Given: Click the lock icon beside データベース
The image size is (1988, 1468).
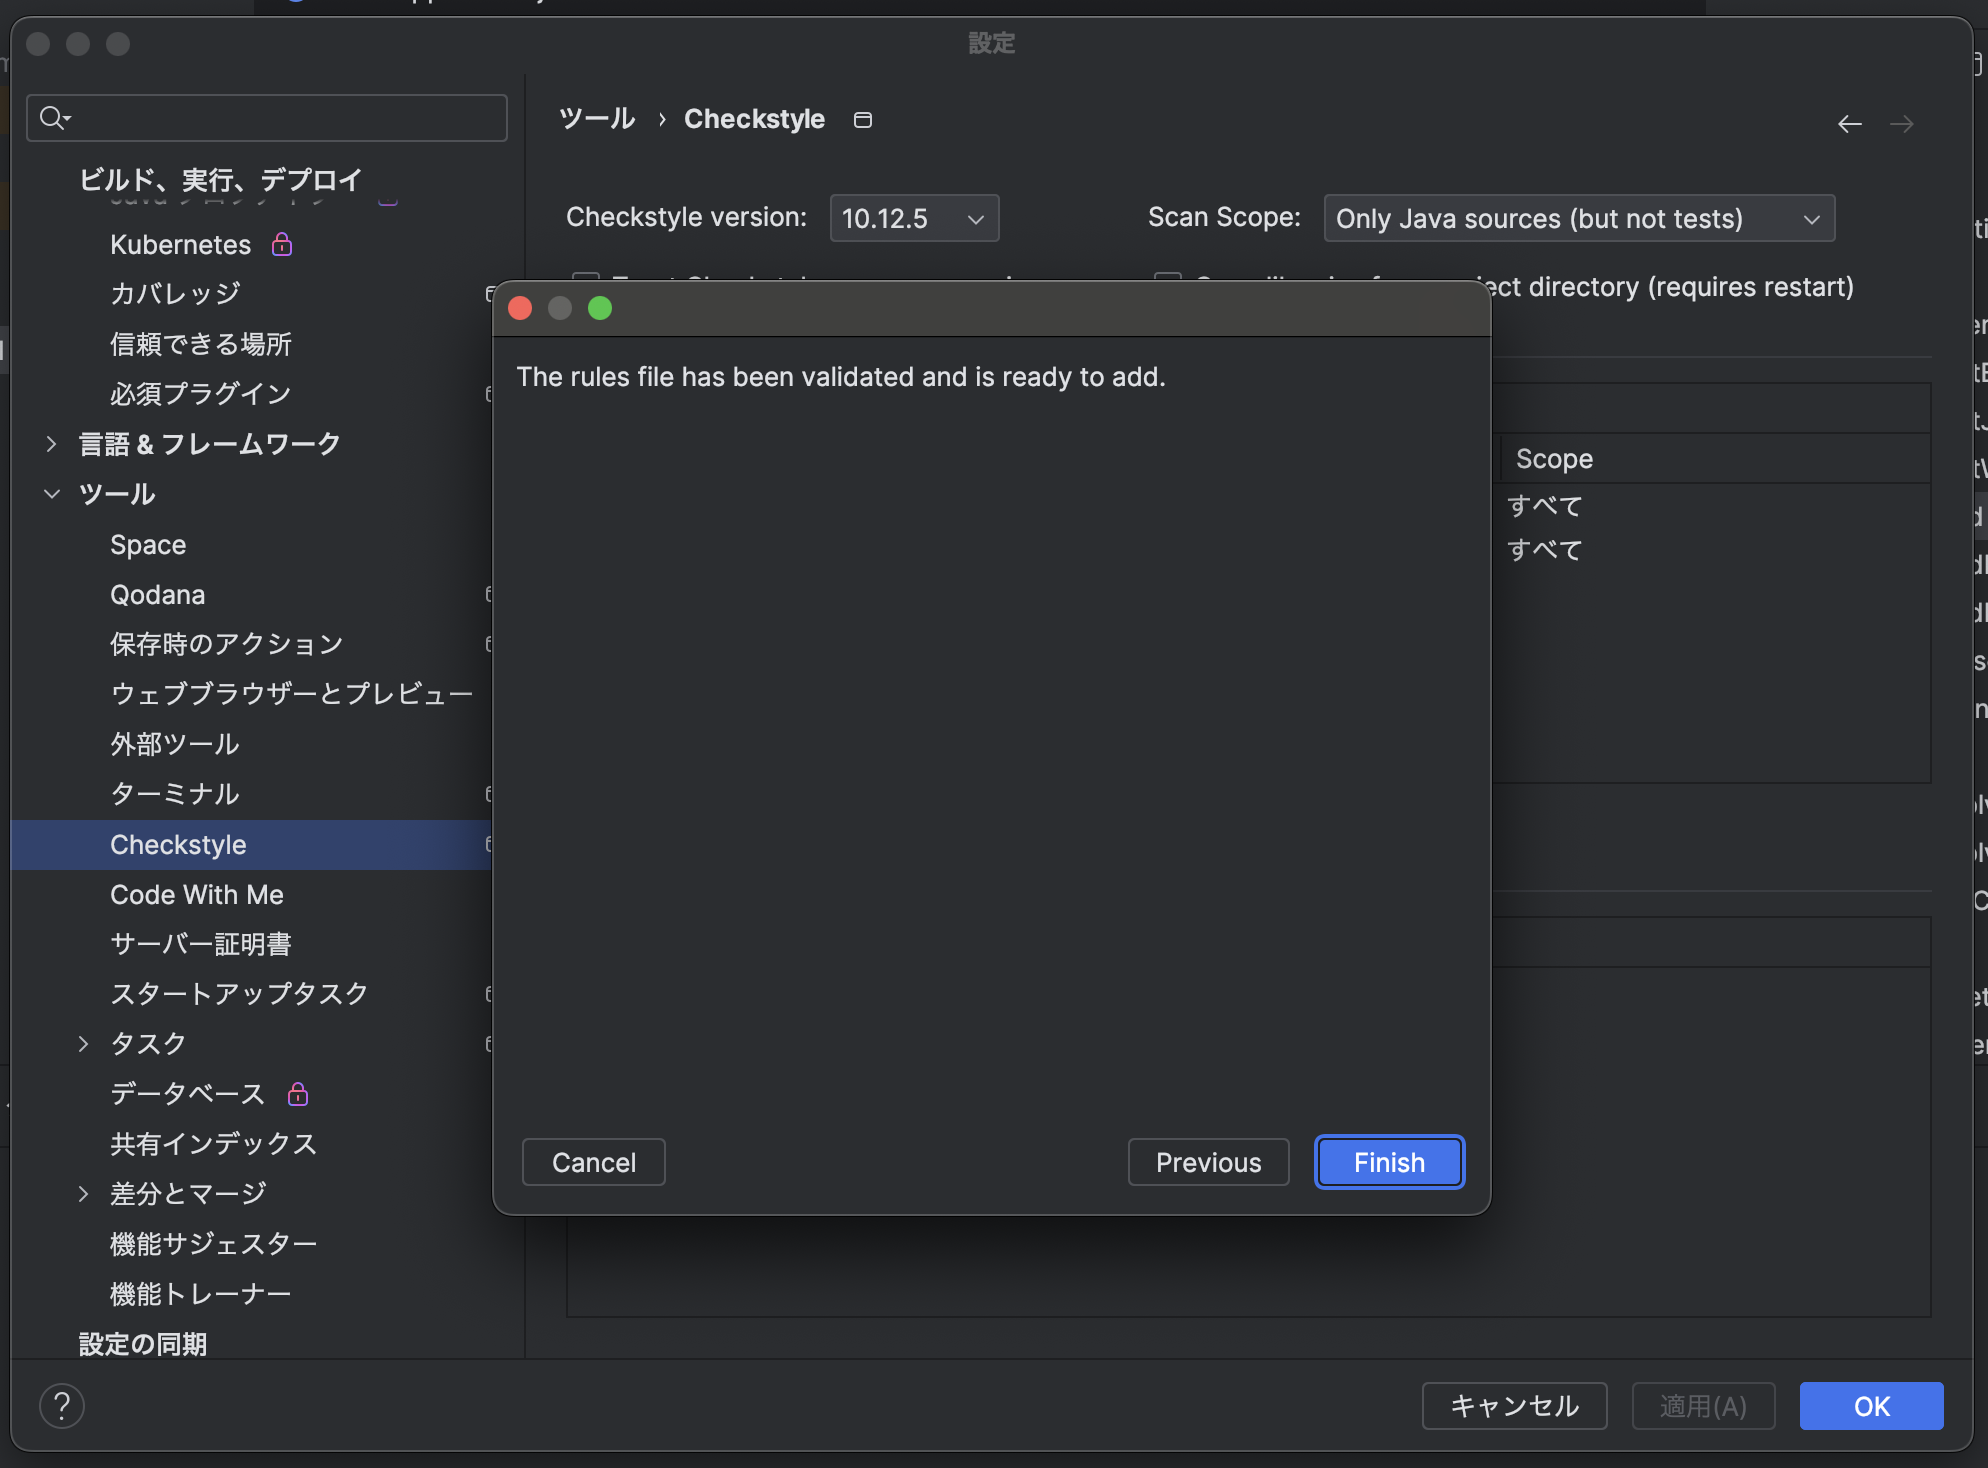Looking at the screenshot, I should tap(298, 1094).
